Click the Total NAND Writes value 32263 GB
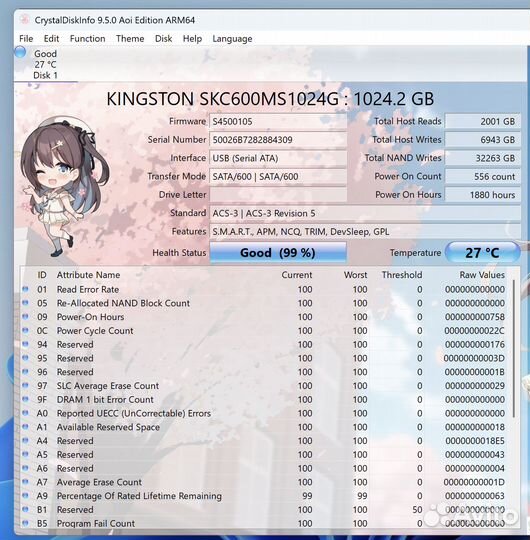This screenshot has width=530, height=540. click(482, 158)
